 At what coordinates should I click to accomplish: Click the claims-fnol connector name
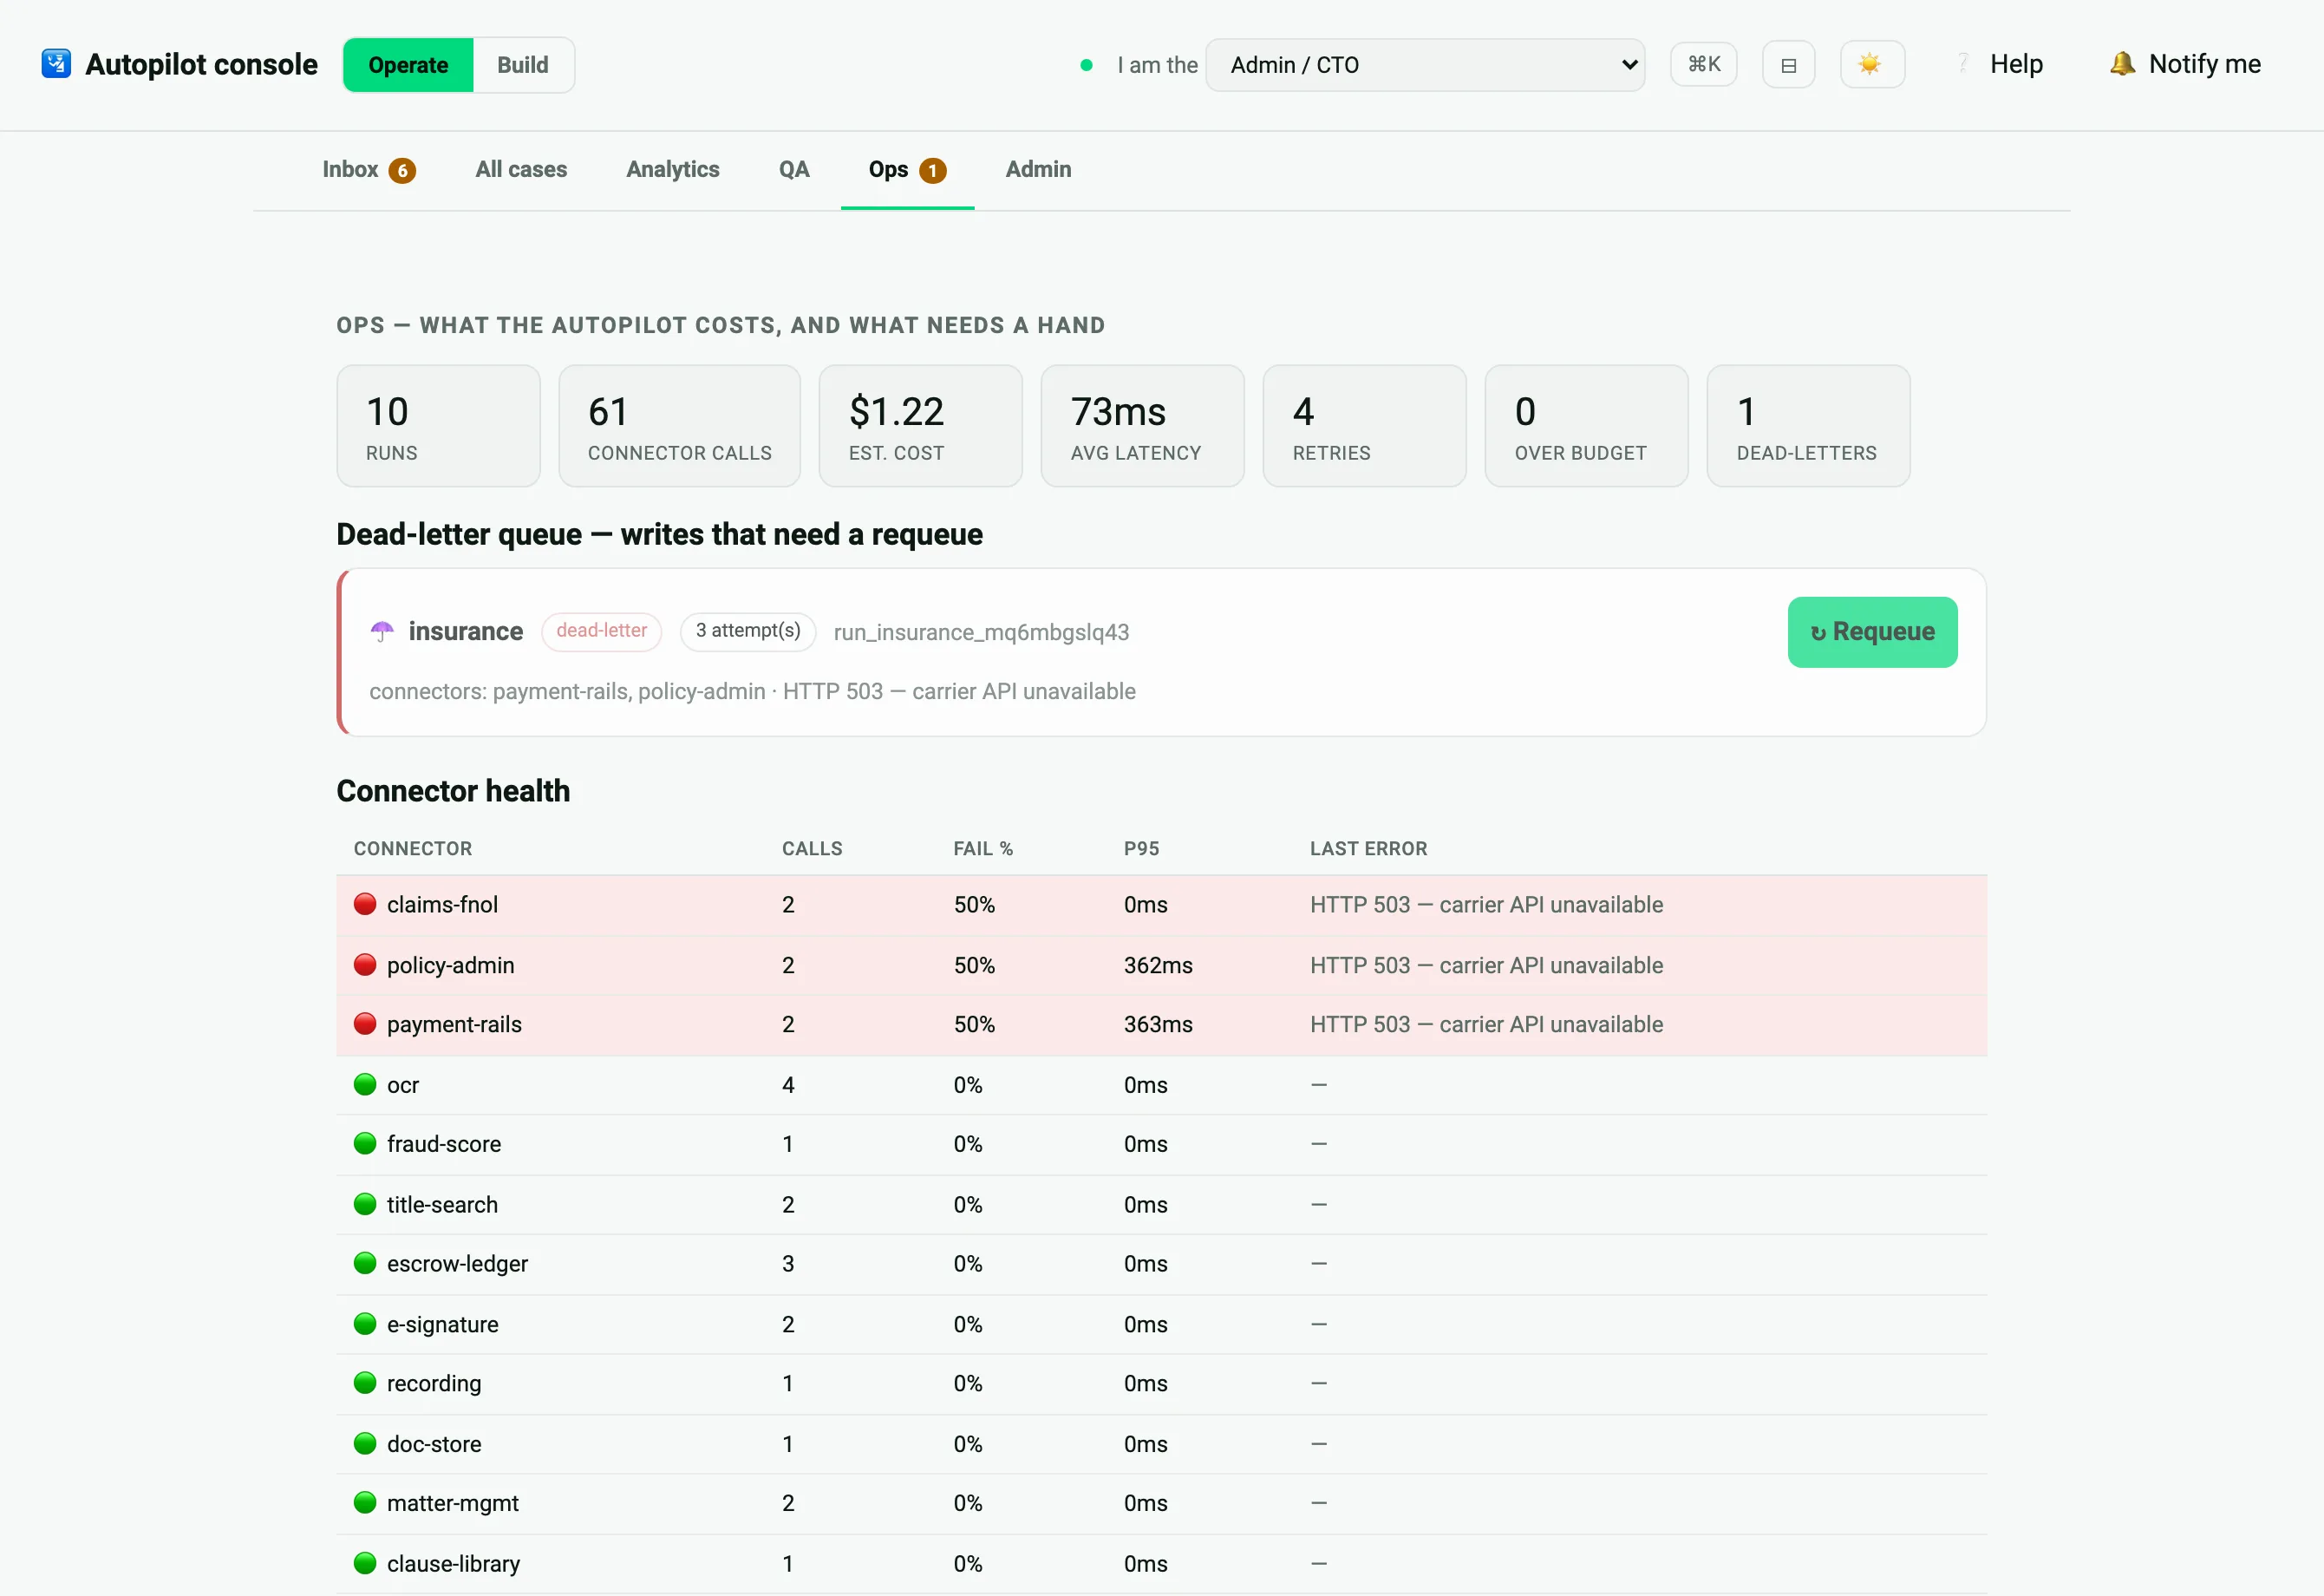[442, 904]
